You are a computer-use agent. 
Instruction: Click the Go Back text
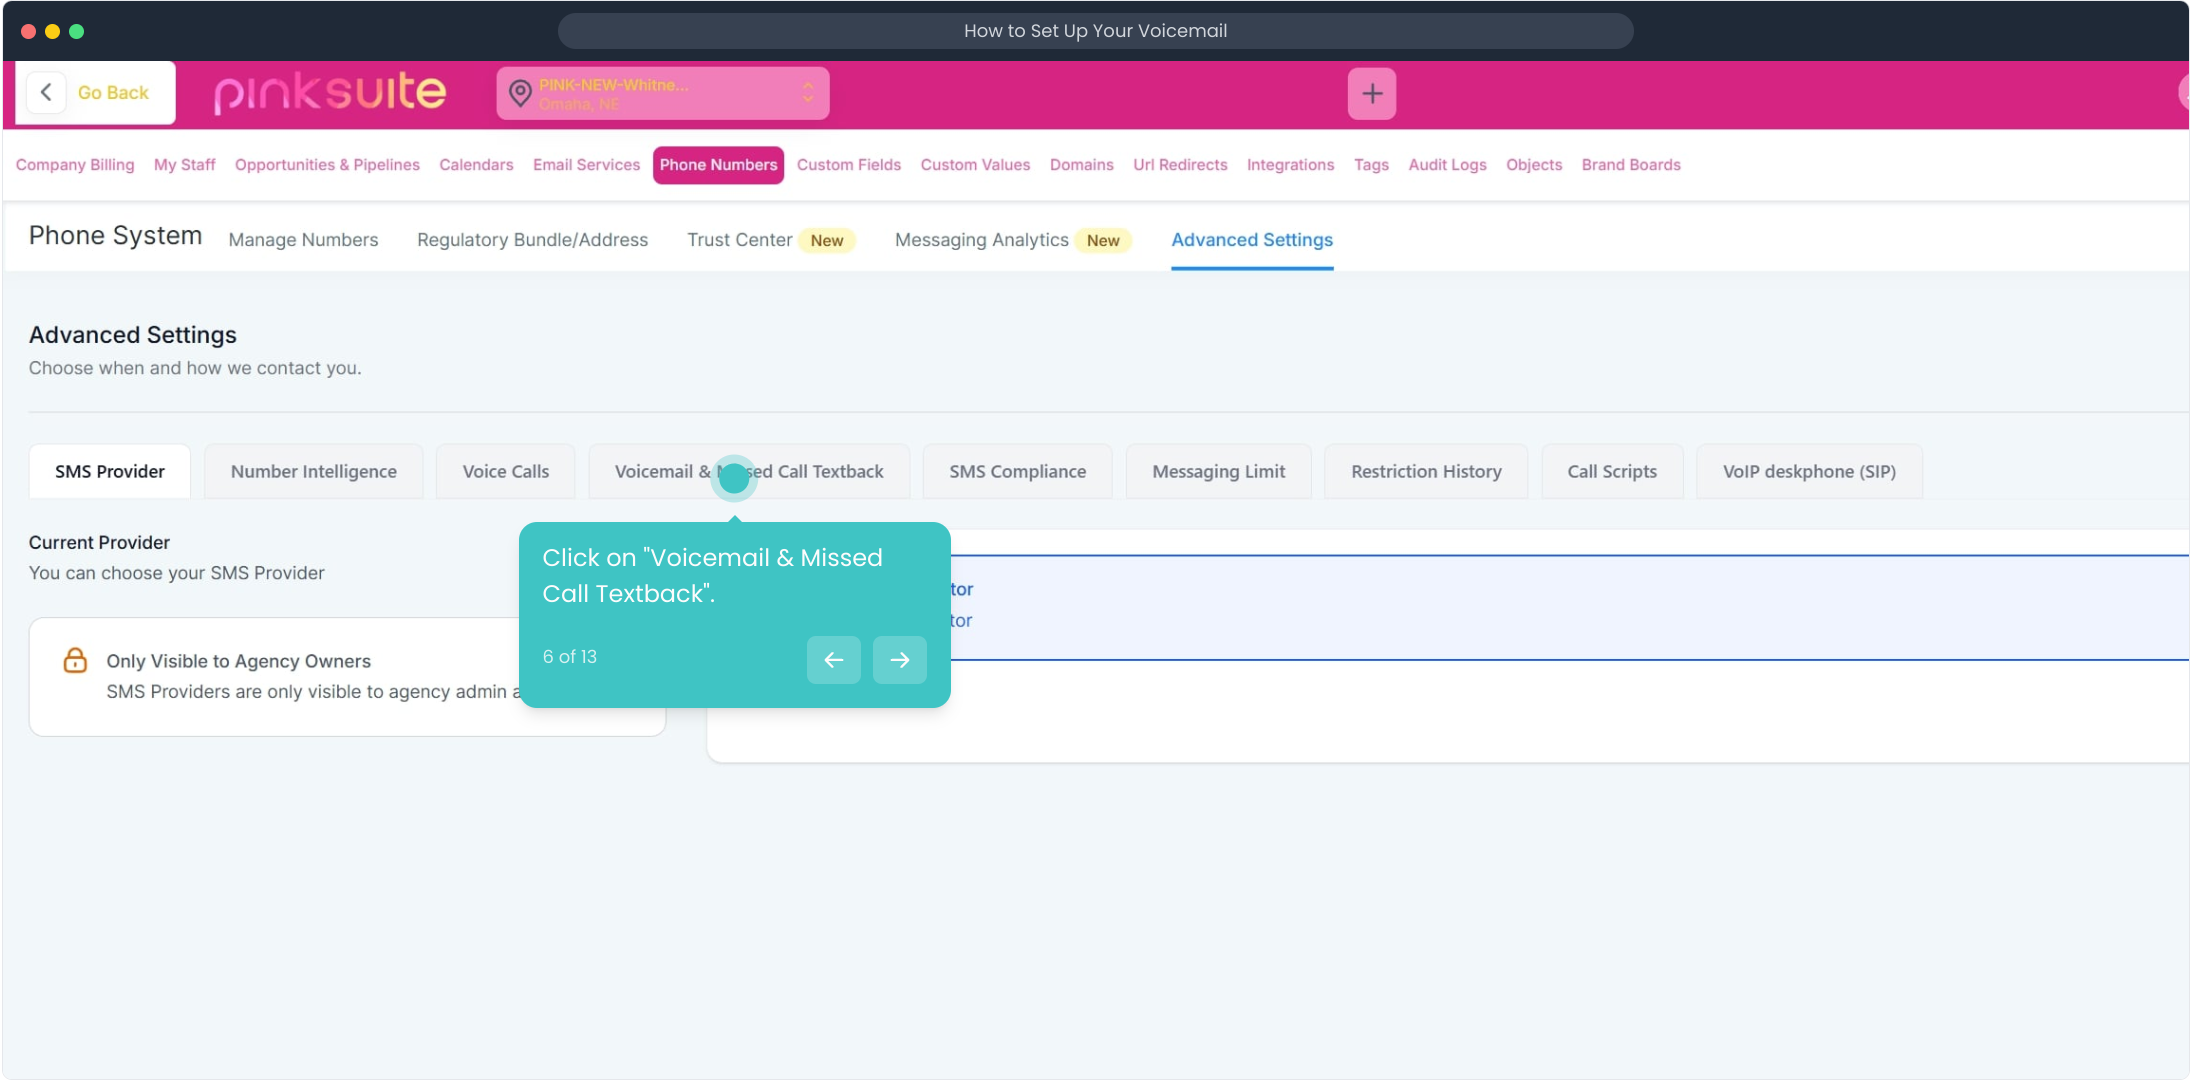click(x=113, y=92)
